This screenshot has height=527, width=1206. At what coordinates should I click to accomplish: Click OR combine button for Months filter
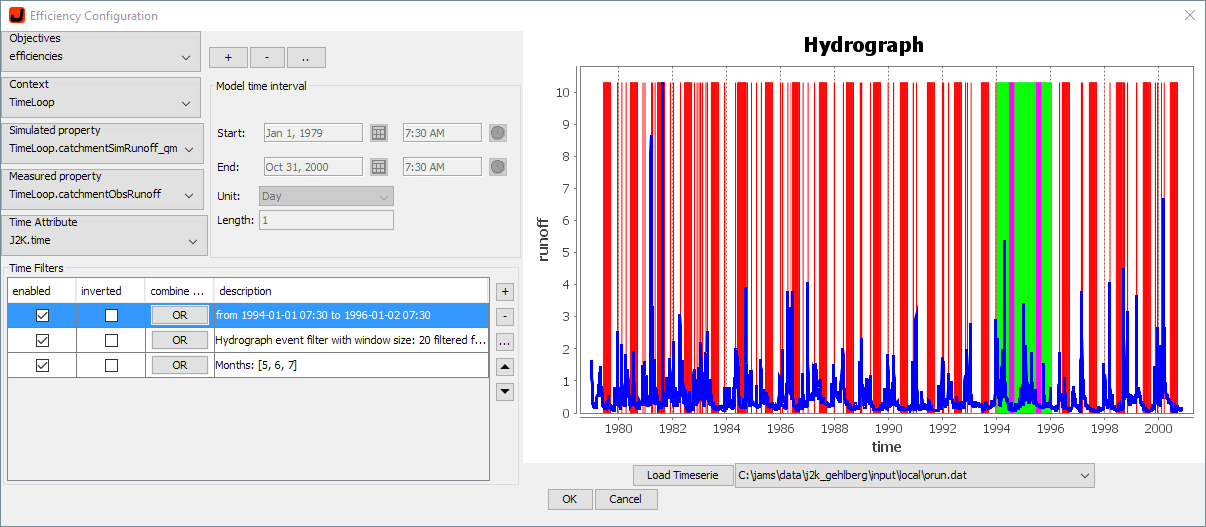(x=179, y=366)
